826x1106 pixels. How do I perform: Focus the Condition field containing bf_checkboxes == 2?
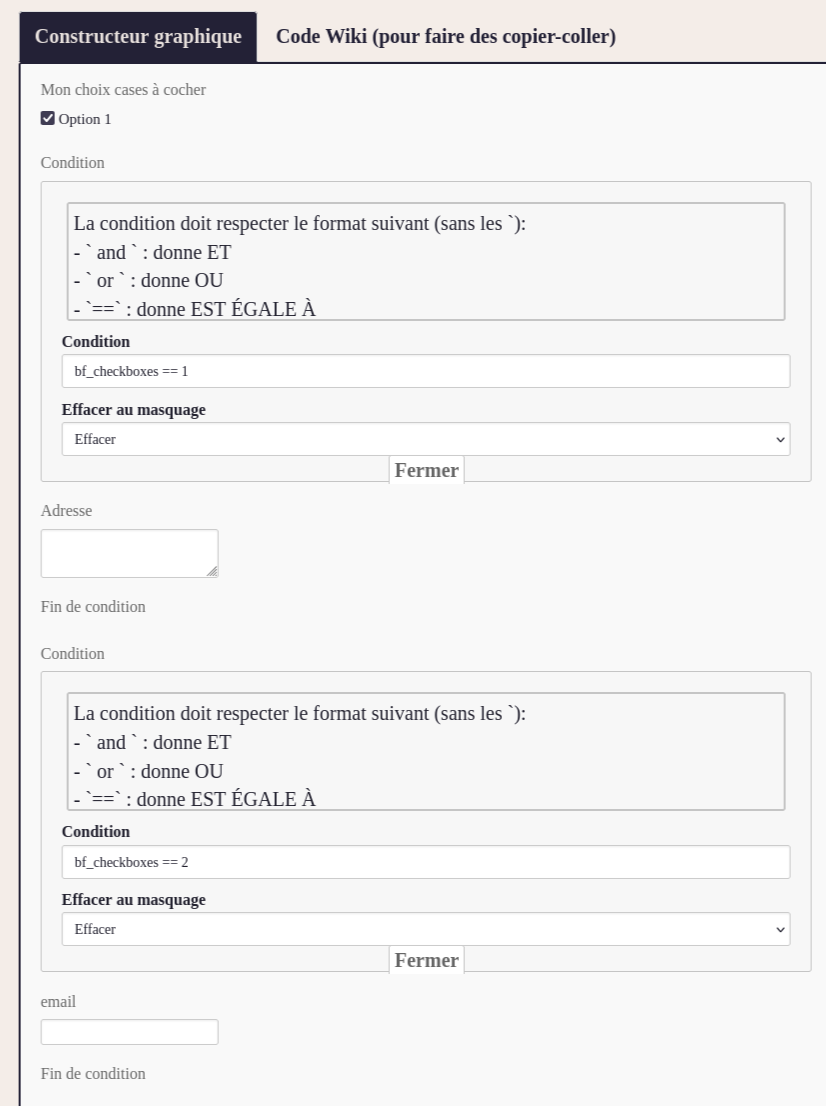pyautogui.click(x=426, y=862)
